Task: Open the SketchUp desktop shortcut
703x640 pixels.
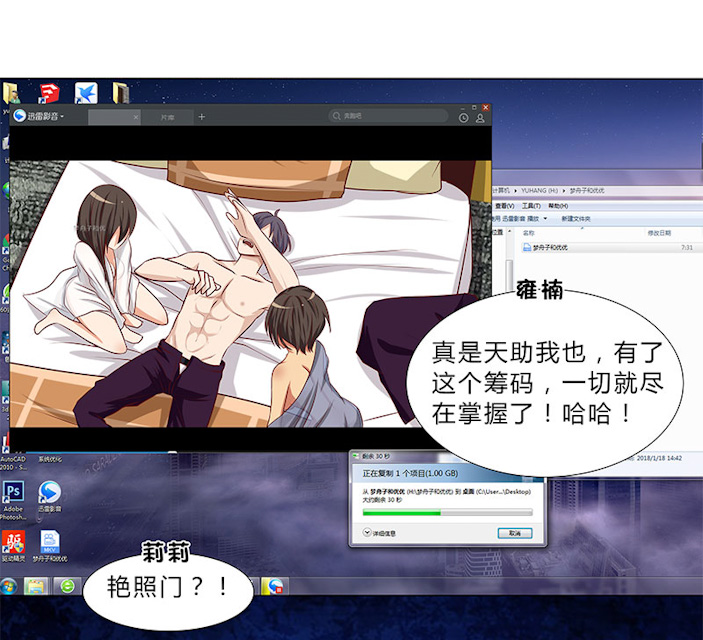Action: (x=49, y=92)
